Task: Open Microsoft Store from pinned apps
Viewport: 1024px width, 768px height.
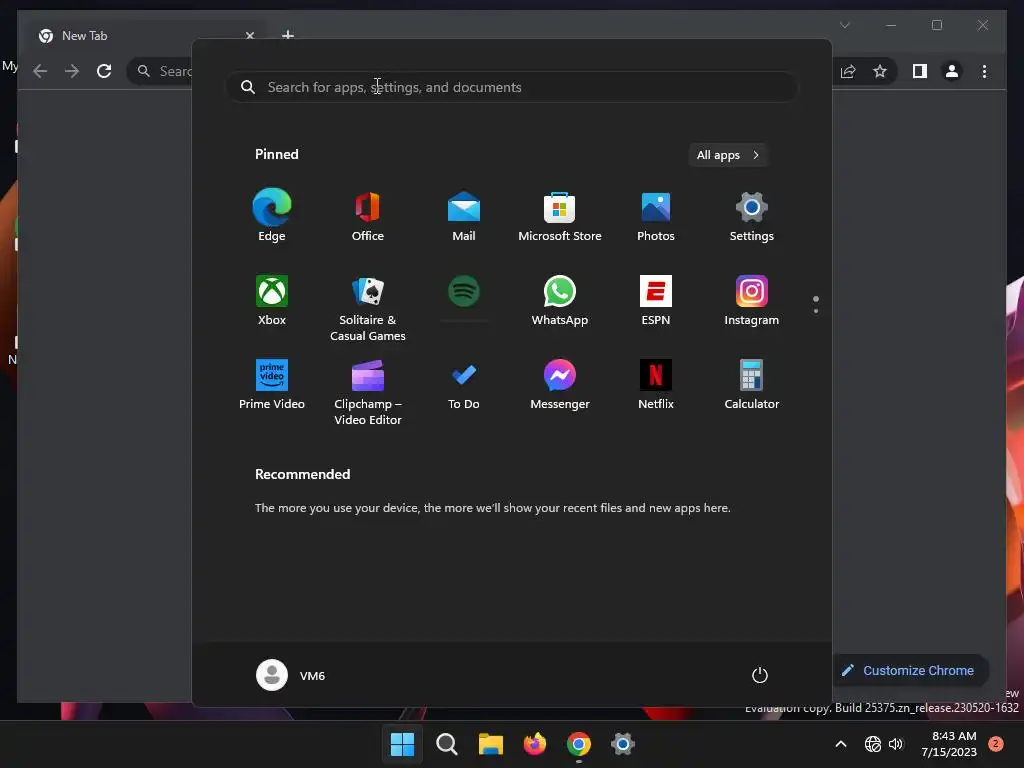Action: click(x=560, y=216)
